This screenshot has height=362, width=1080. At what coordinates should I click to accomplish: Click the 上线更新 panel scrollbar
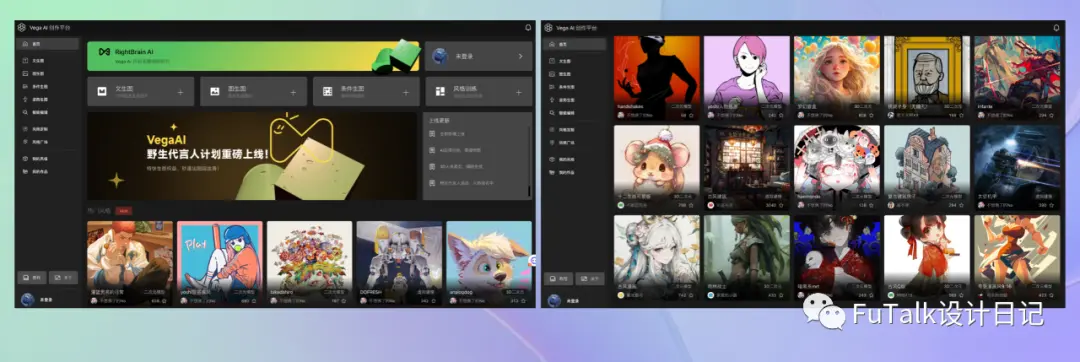coord(530,162)
